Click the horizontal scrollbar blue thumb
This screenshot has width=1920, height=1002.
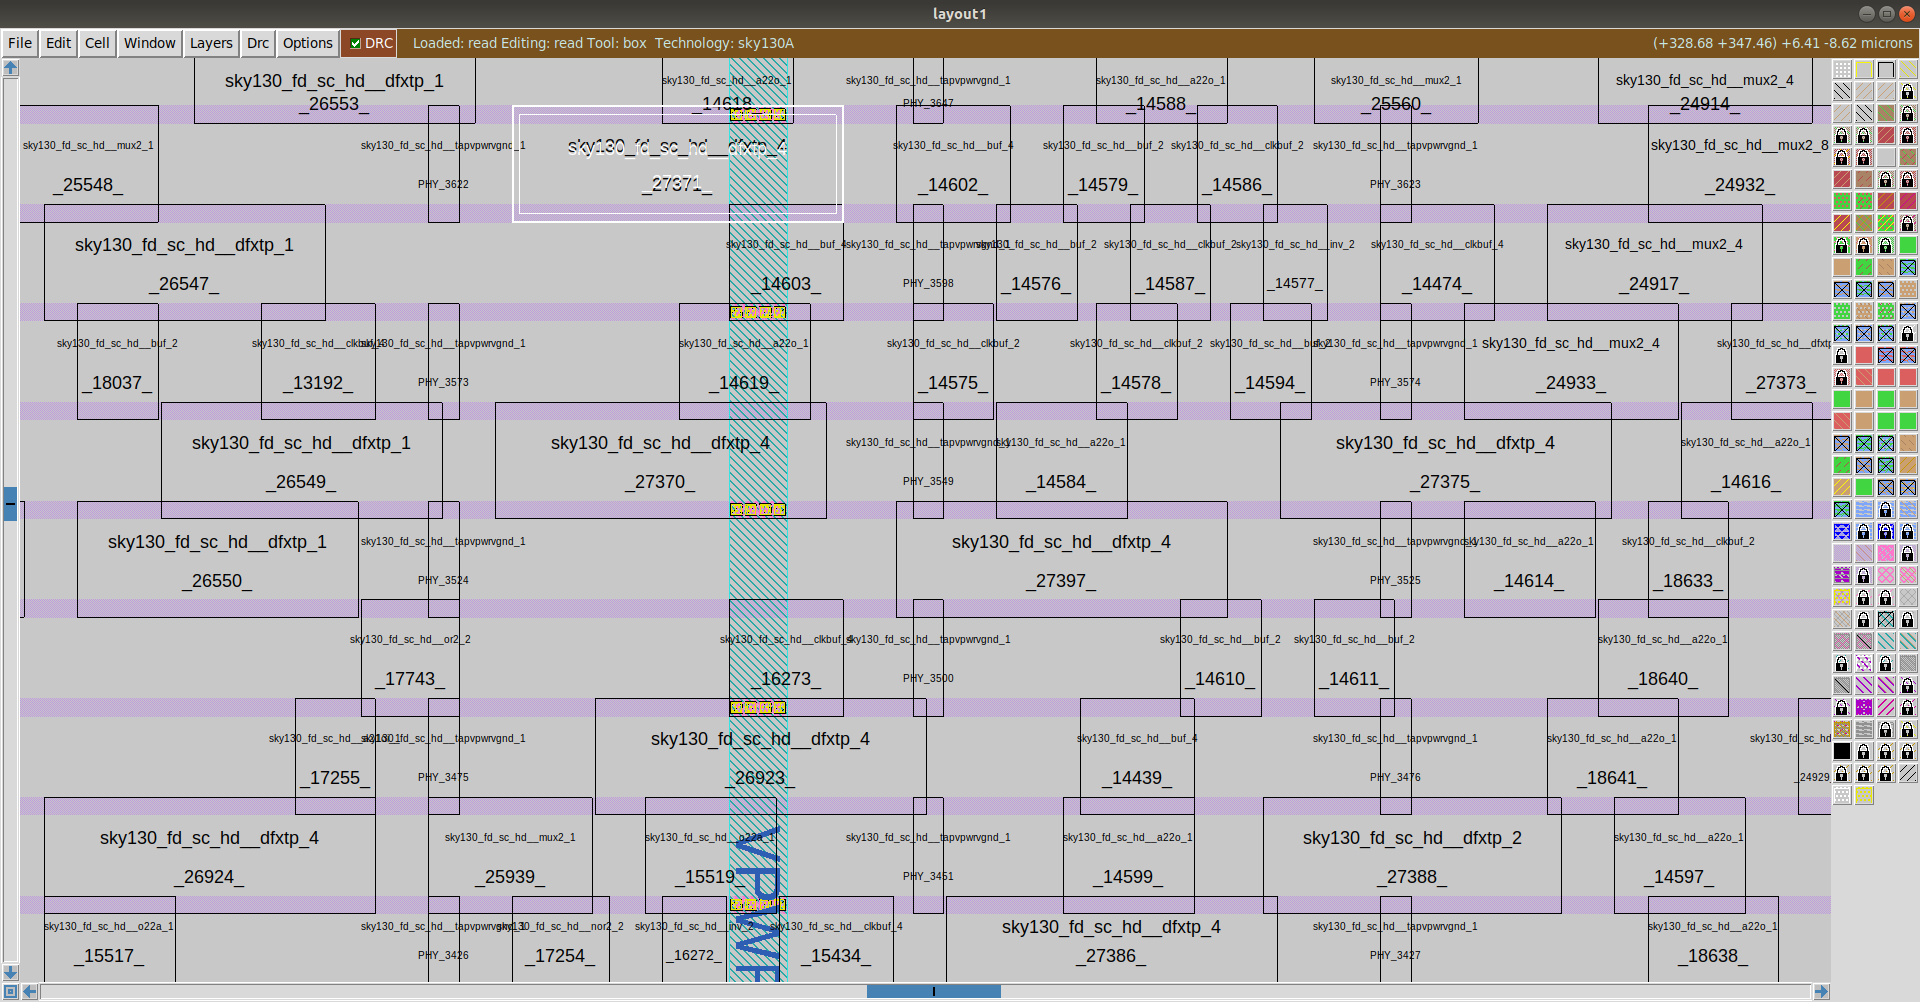point(933,991)
